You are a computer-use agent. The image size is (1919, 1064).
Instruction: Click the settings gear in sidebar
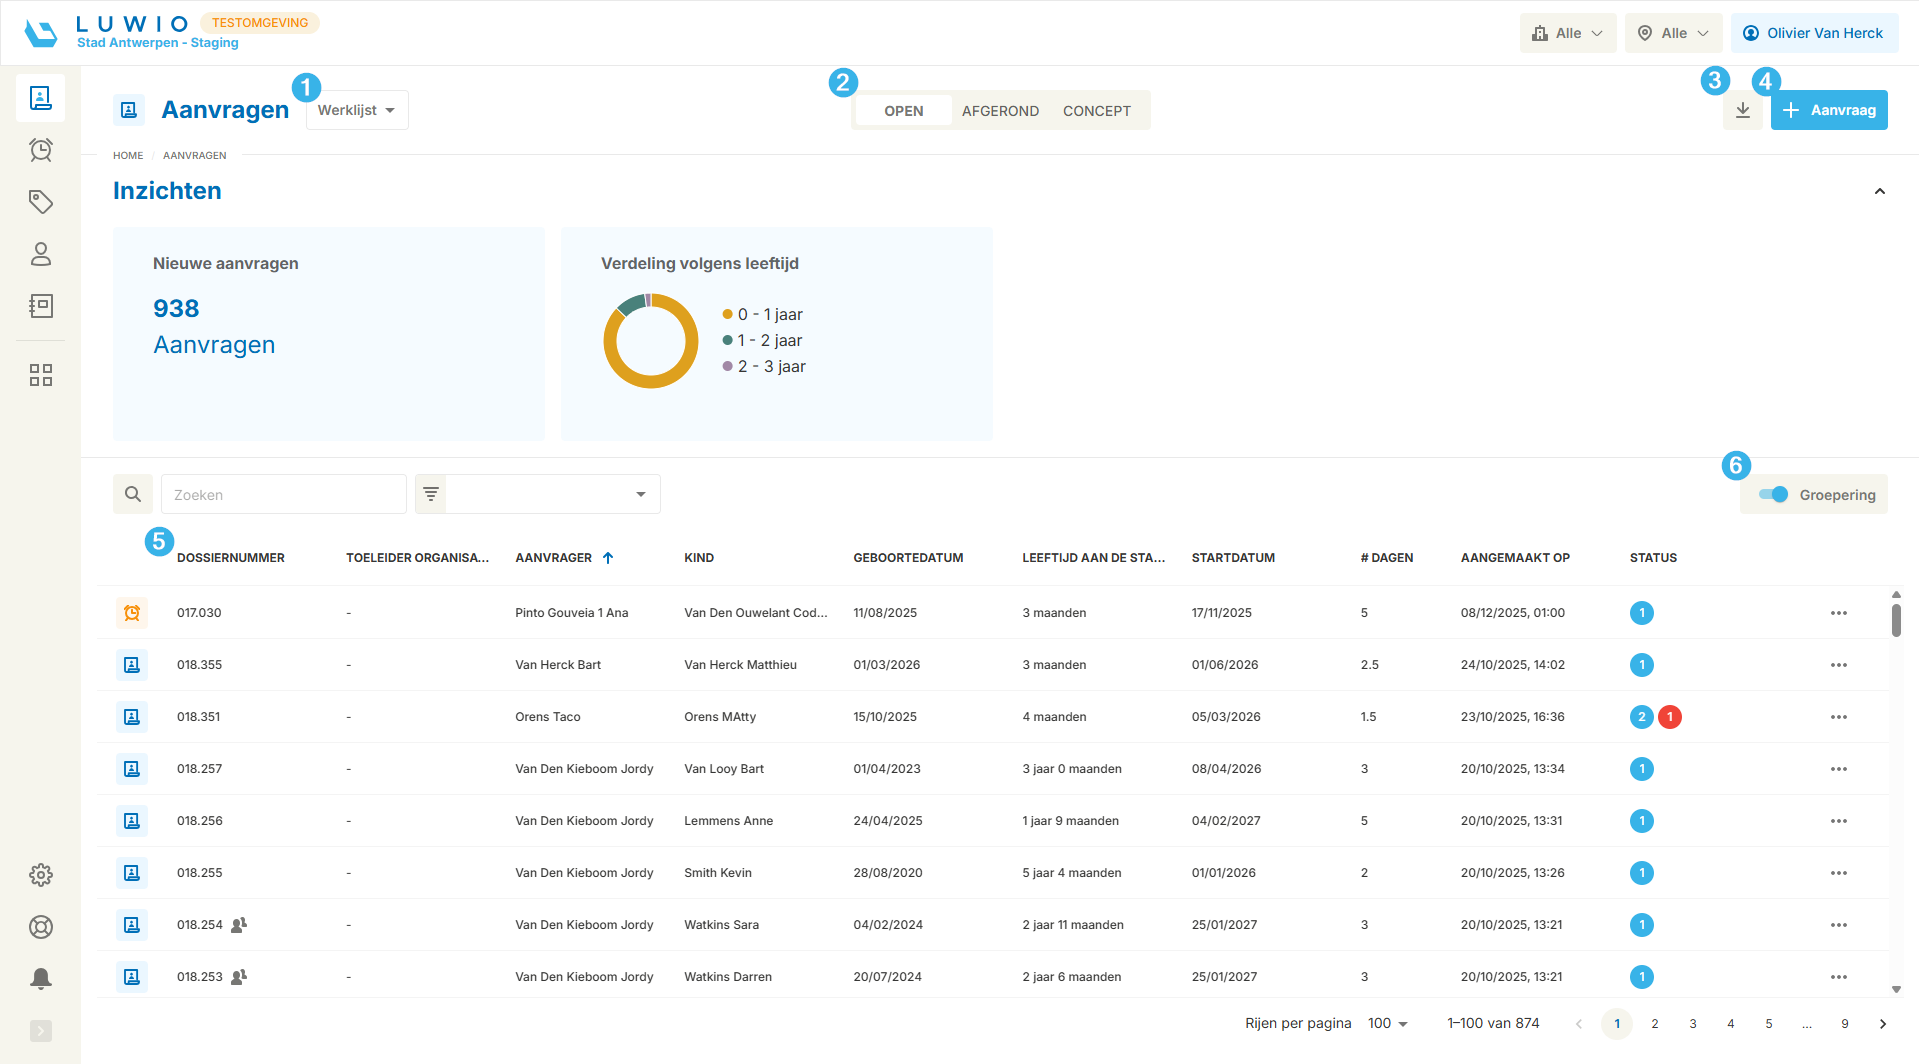pos(41,875)
